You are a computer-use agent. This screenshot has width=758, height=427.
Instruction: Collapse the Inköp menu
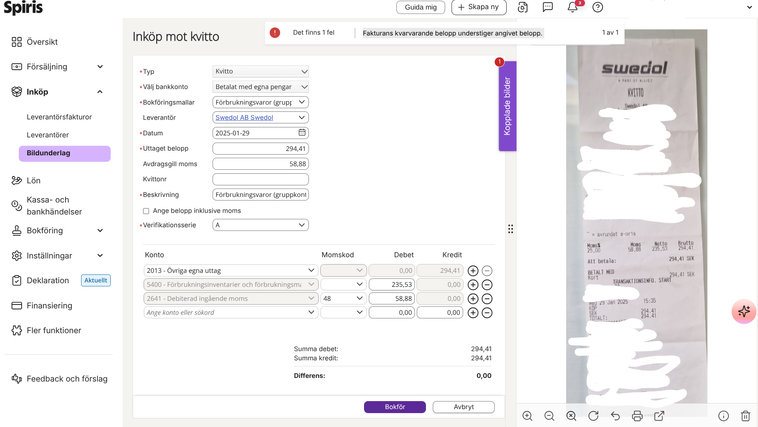click(100, 92)
